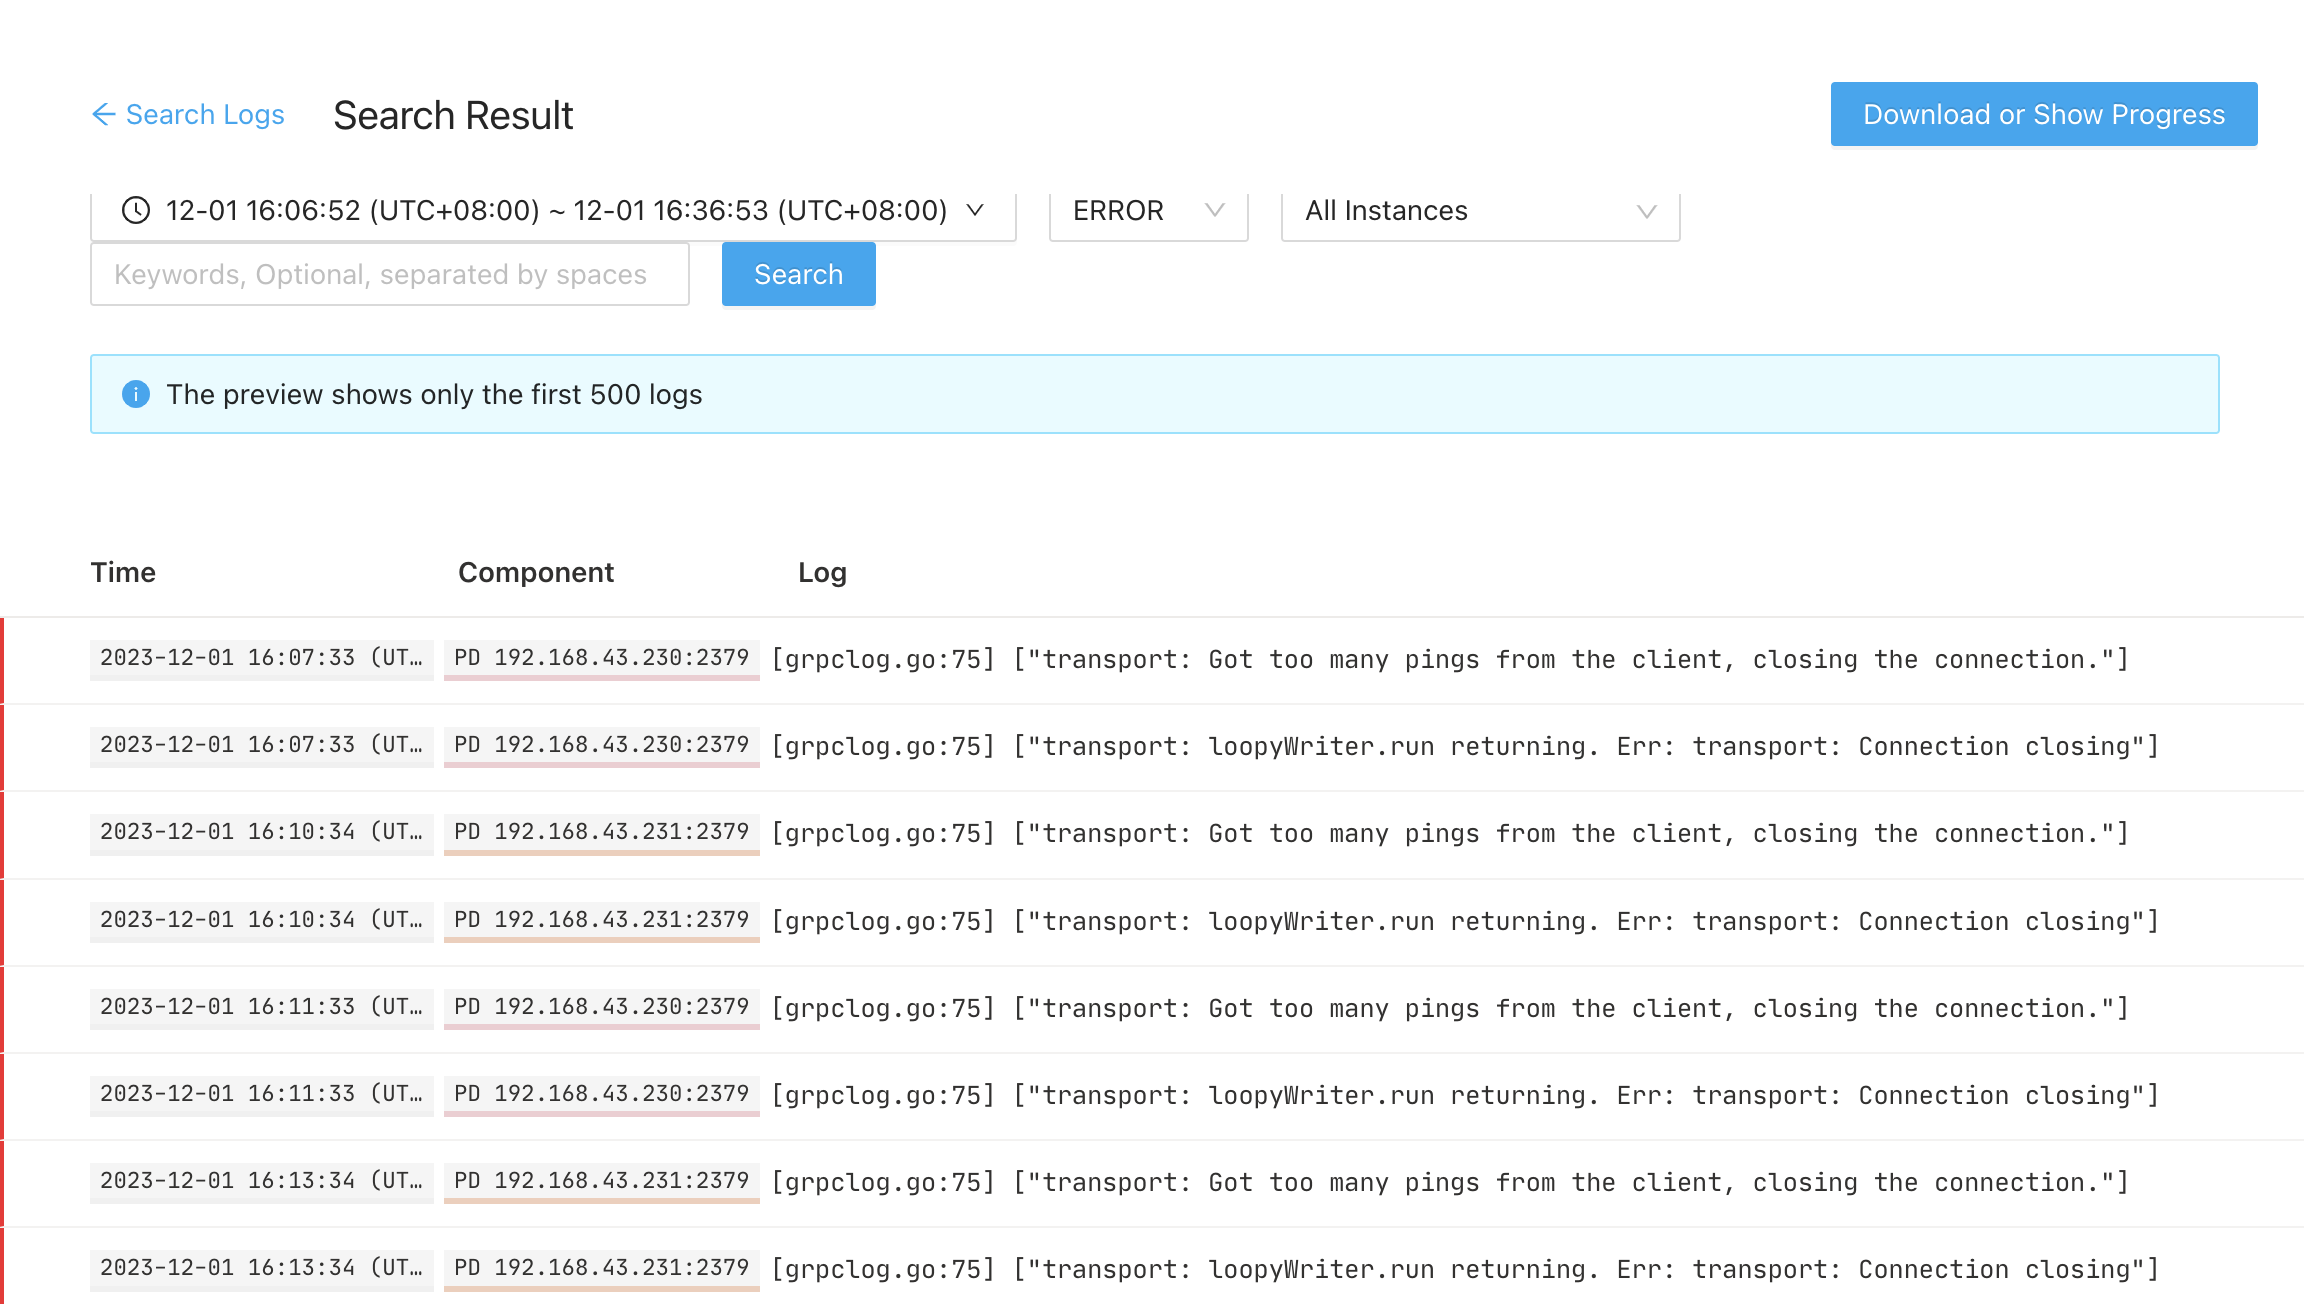Click the info icon in preview notice
The height and width of the screenshot is (1304, 2304).
(136, 394)
